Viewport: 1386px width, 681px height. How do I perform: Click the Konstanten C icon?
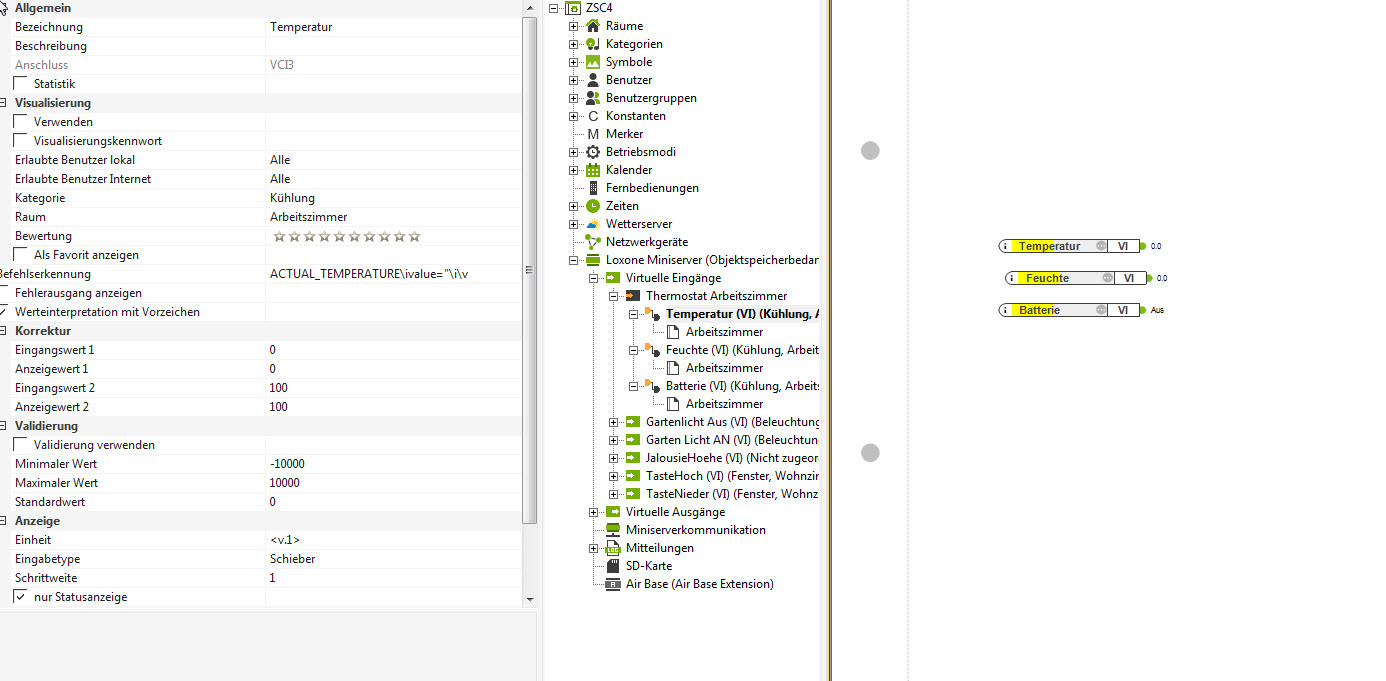click(593, 116)
